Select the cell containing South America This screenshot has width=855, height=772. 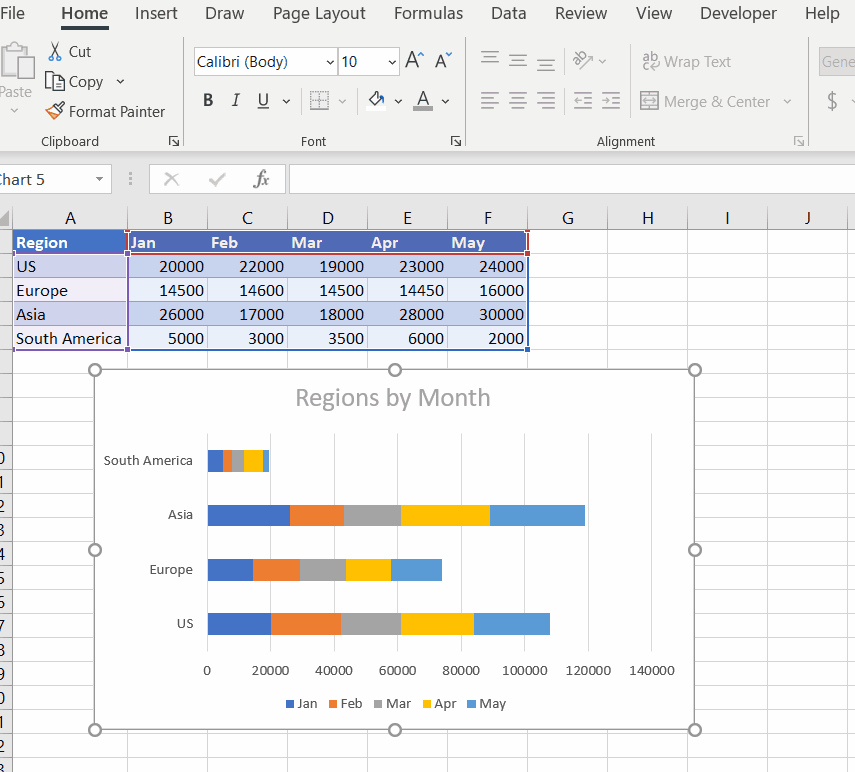tap(70, 339)
